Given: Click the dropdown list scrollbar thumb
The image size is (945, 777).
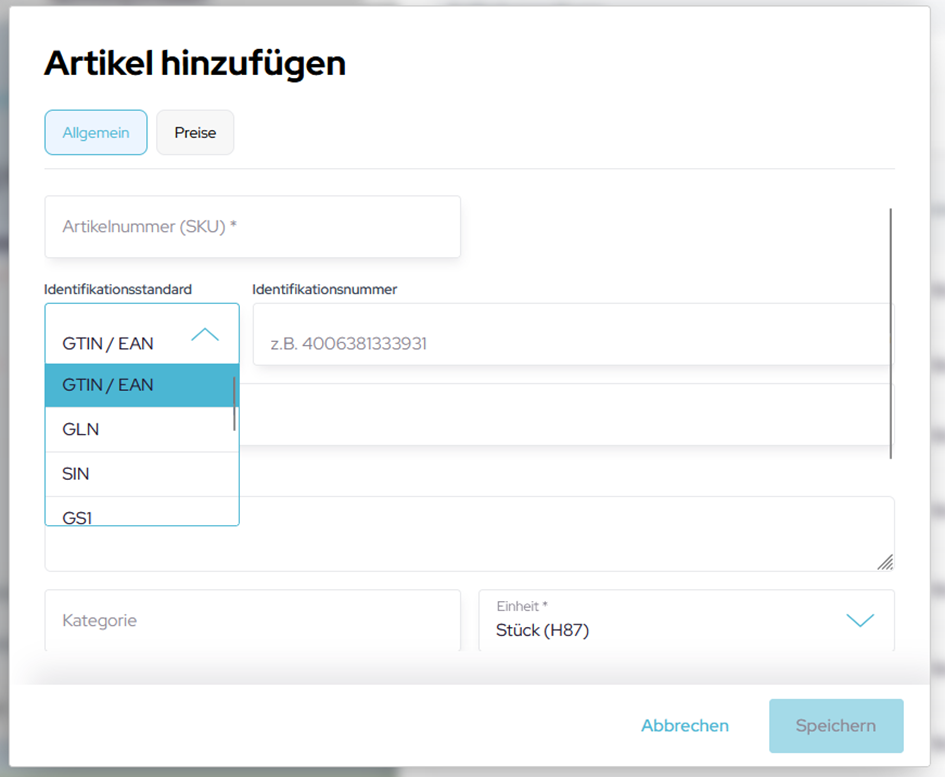Looking at the screenshot, I should 235,404.
